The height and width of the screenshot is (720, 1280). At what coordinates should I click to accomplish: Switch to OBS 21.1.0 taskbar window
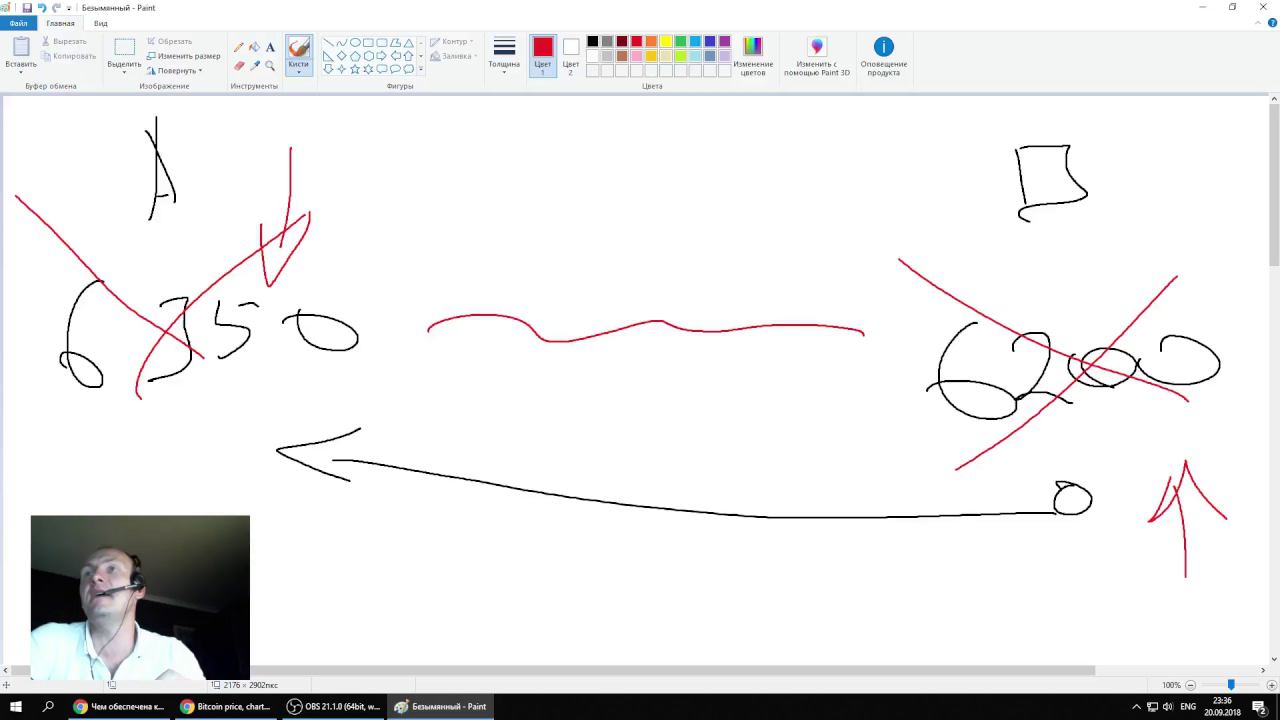pos(333,706)
